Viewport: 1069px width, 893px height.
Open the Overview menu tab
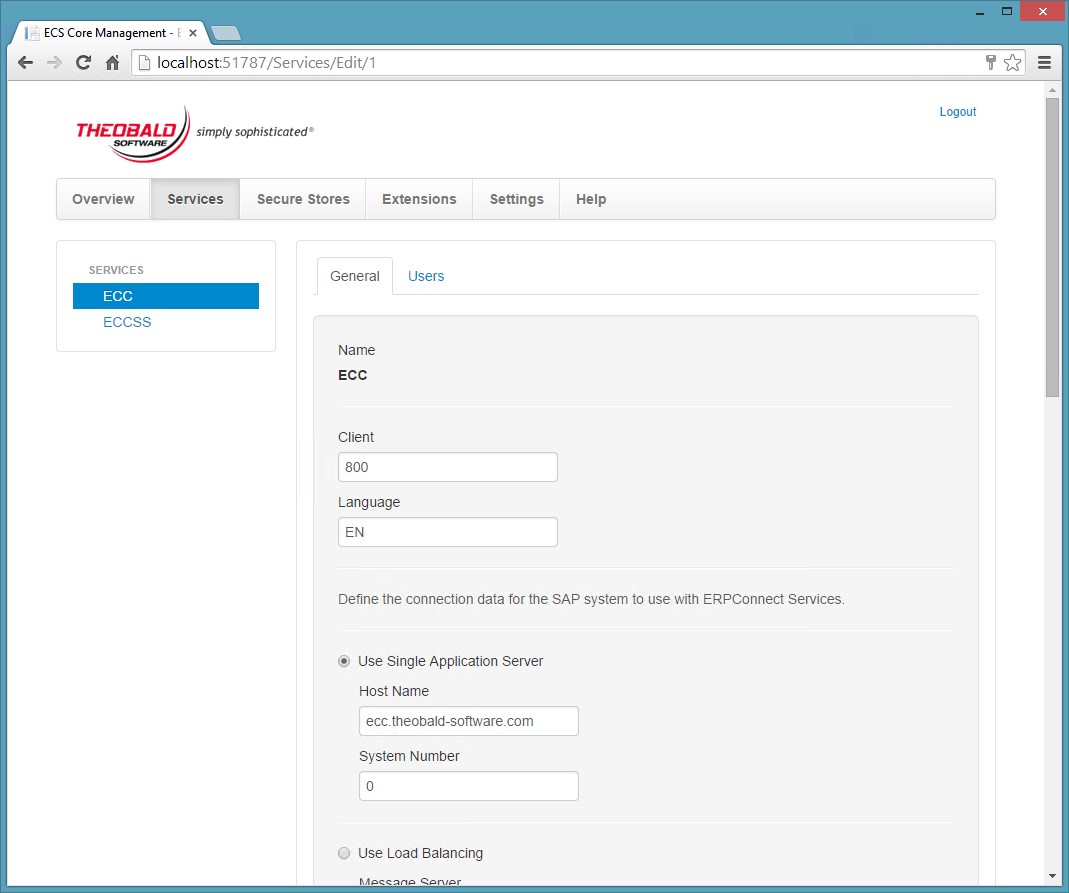[x=103, y=199]
